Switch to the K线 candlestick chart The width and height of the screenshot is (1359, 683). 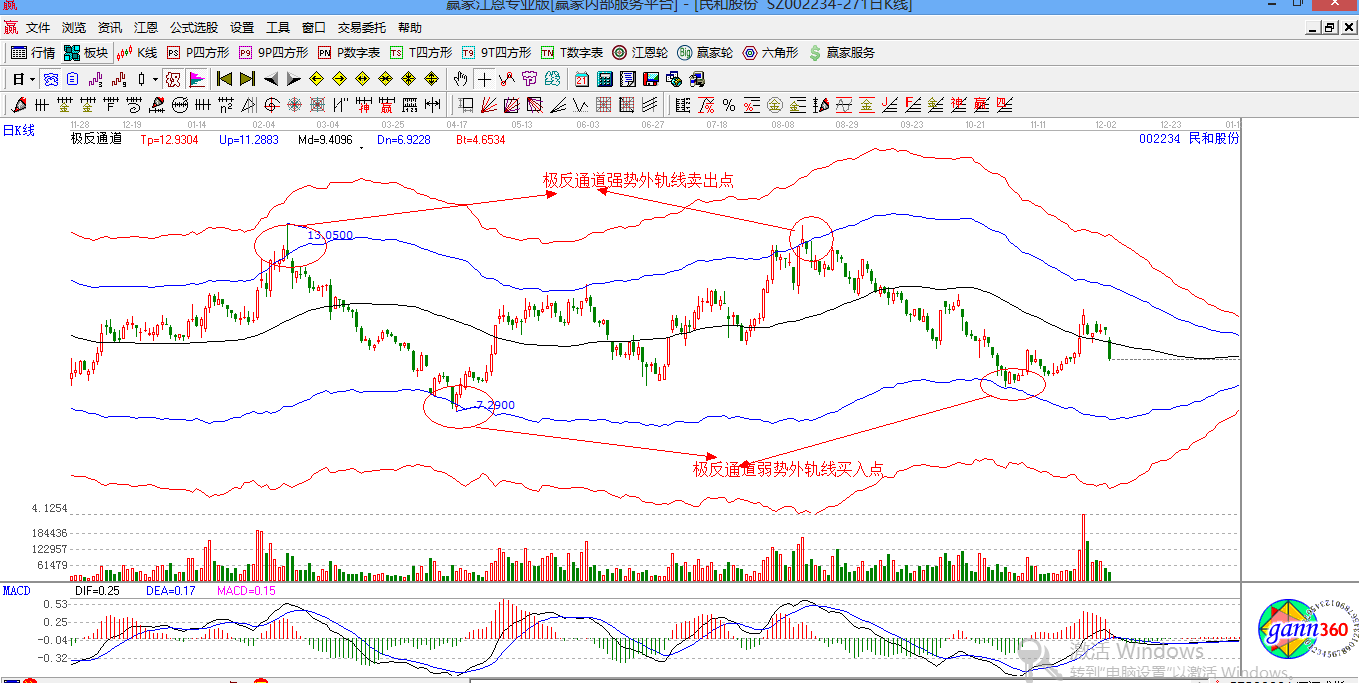click(137, 53)
